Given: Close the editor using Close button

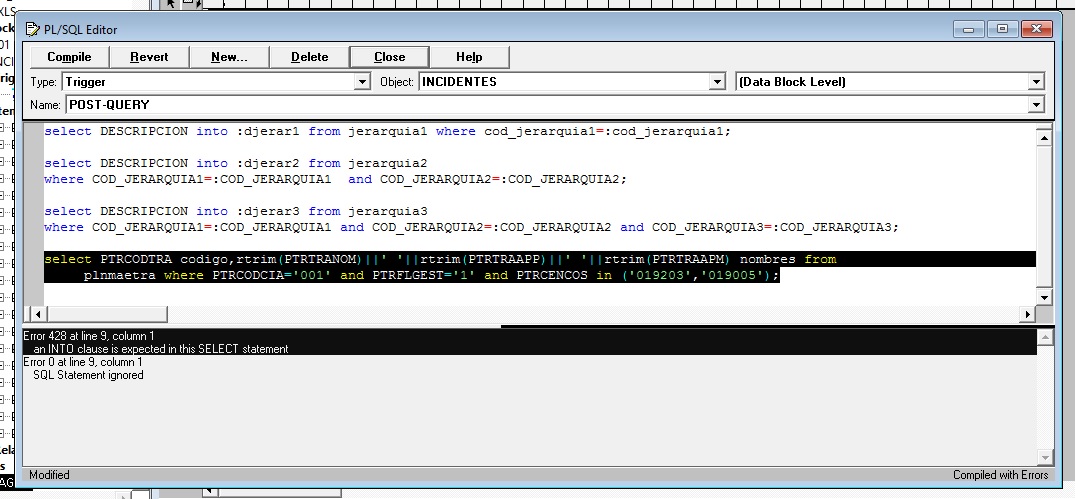Looking at the screenshot, I should tap(389, 57).
